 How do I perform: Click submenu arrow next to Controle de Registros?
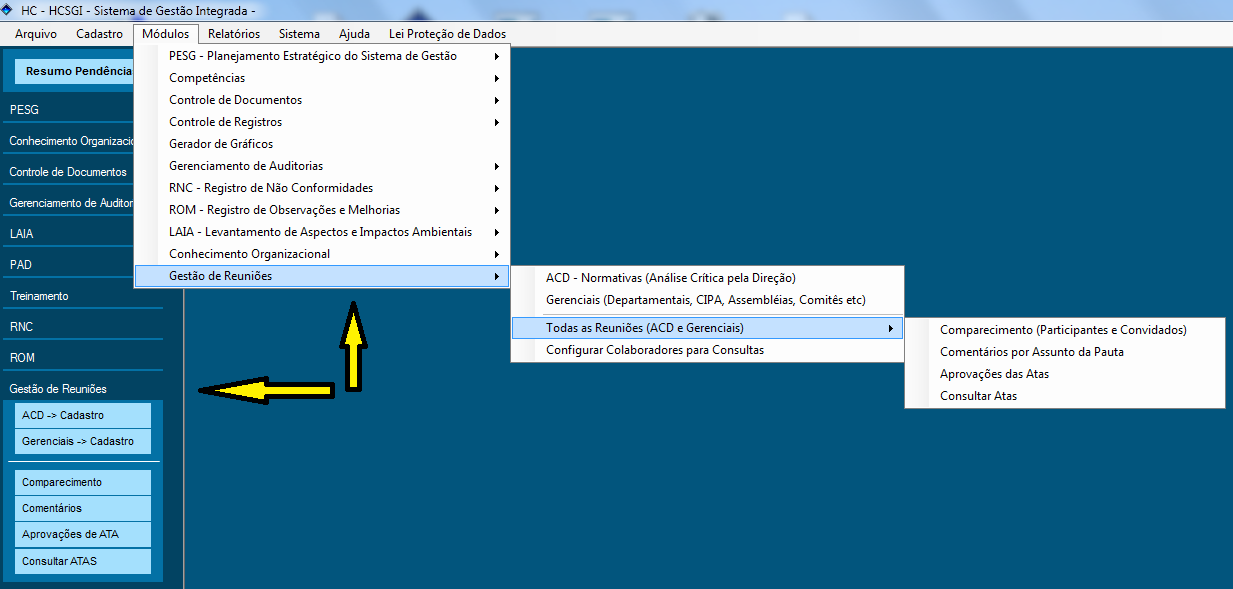497,122
